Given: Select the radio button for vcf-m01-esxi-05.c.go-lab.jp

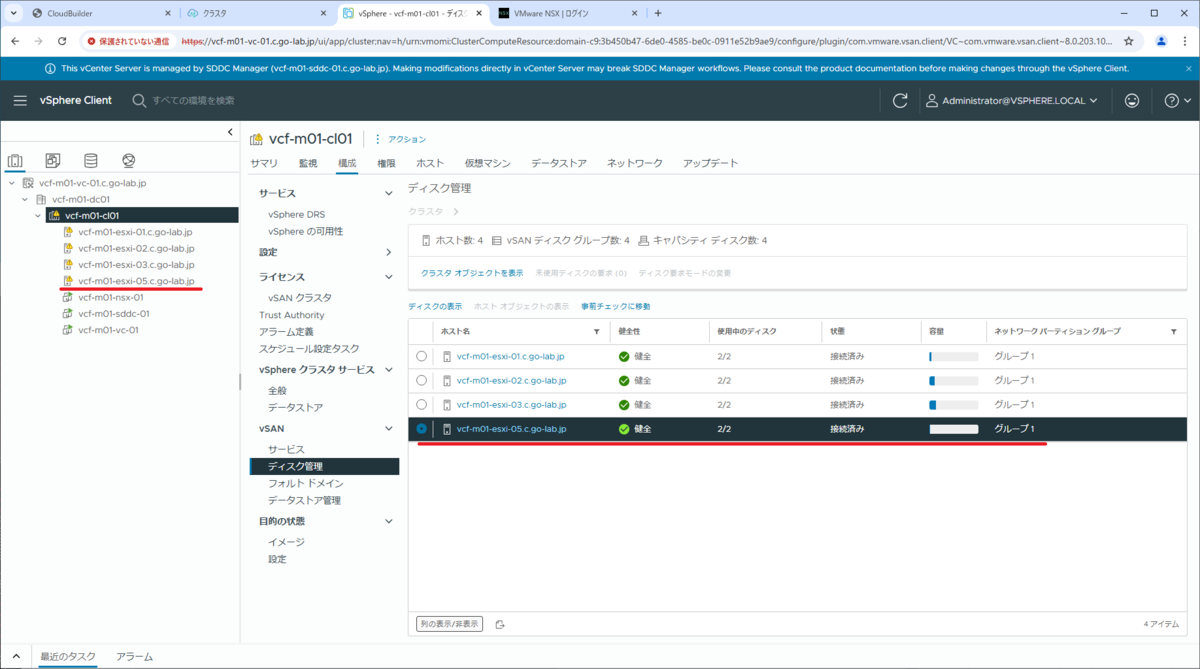Looking at the screenshot, I should click(421, 428).
